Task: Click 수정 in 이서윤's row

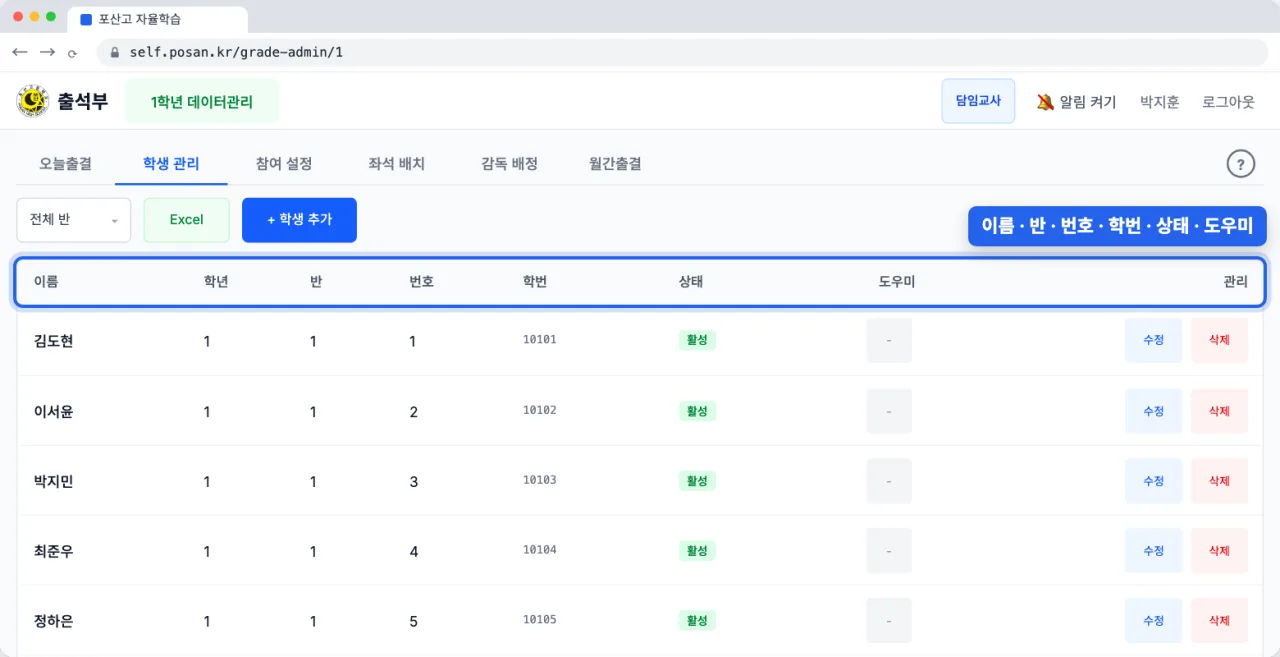Action: tap(1153, 411)
